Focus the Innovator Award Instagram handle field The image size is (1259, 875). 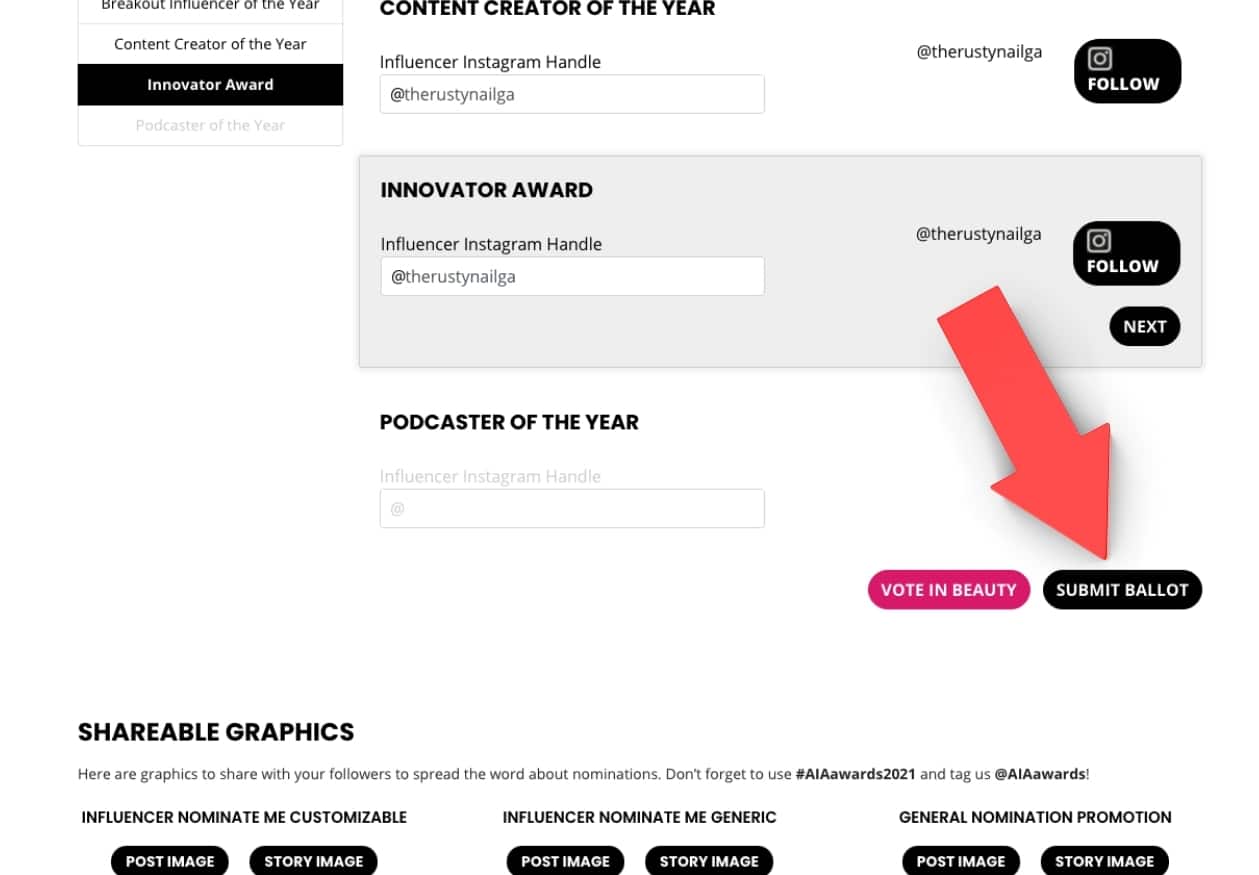pyautogui.click(x=572, y=276)
